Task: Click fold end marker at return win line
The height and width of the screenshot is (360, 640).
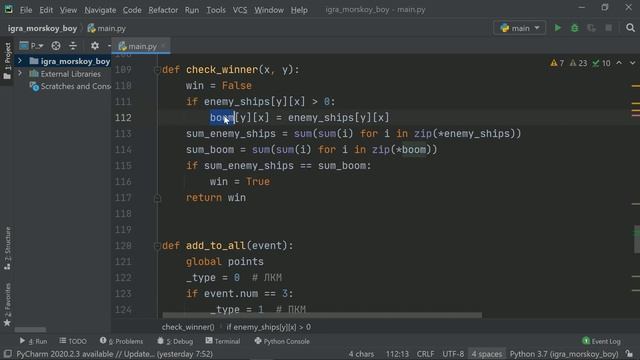Action: pyautogui.click(x=157, y=198)
